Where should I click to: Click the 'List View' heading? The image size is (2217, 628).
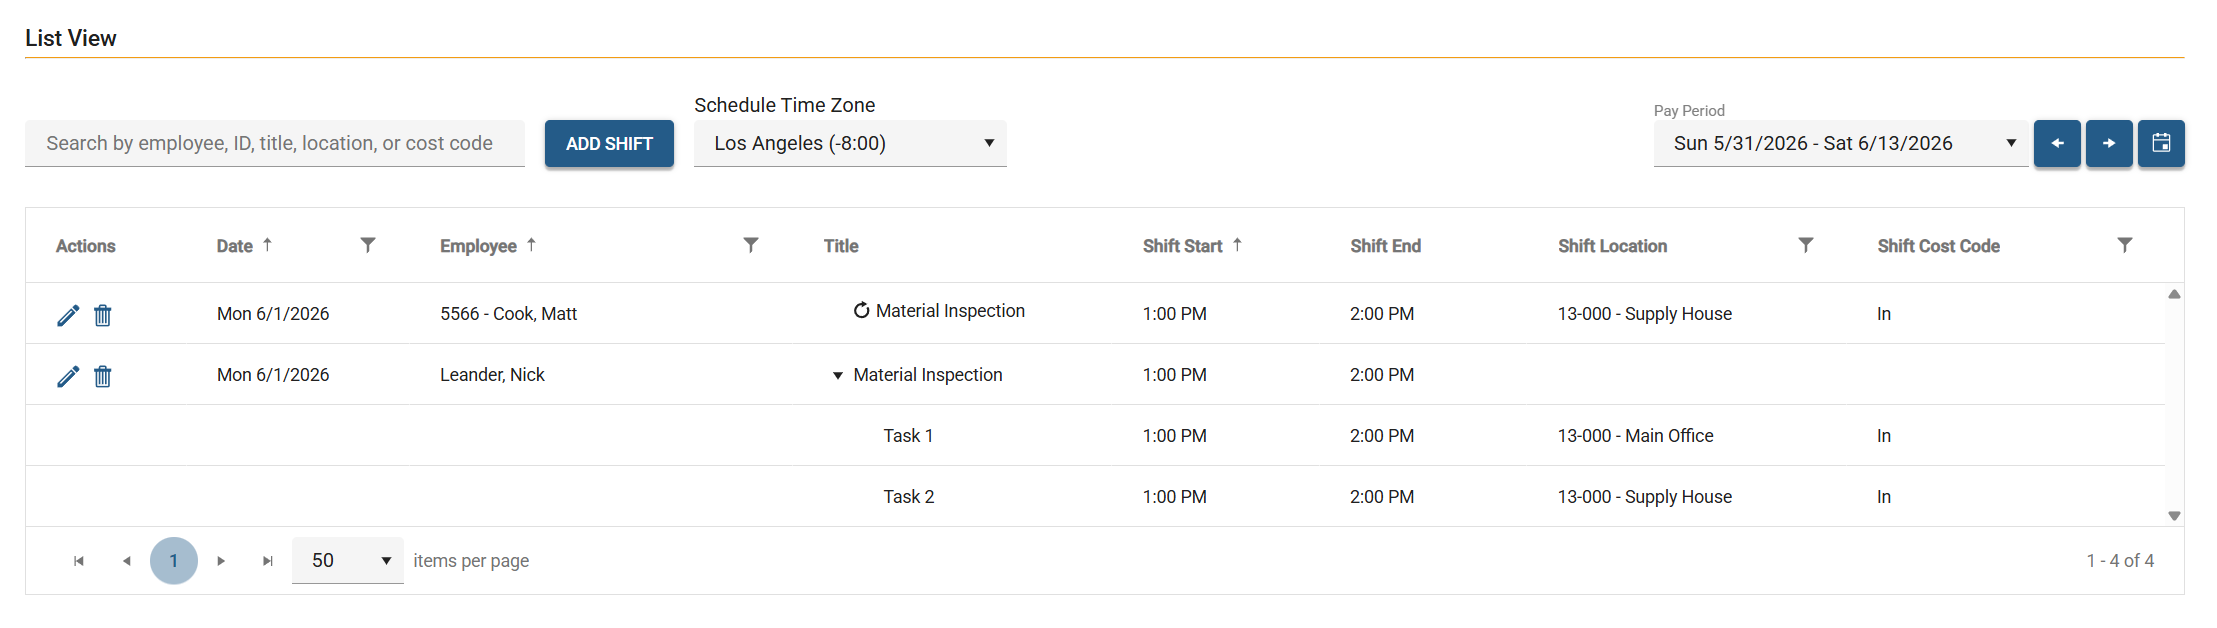click(x=71, y=38)
